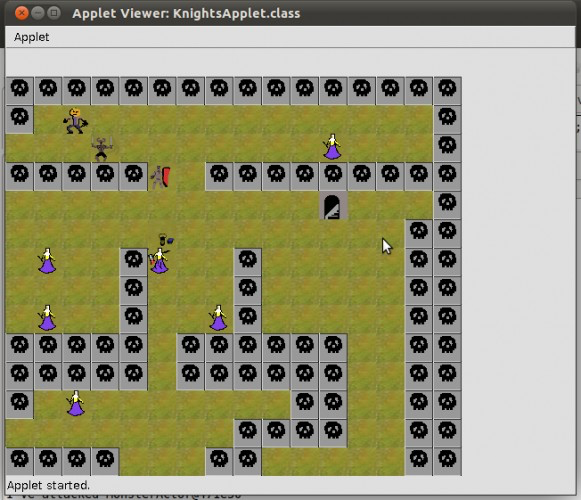
Task: Click the top-right corner skull wall tile
Action: click(x=447, y=91)
